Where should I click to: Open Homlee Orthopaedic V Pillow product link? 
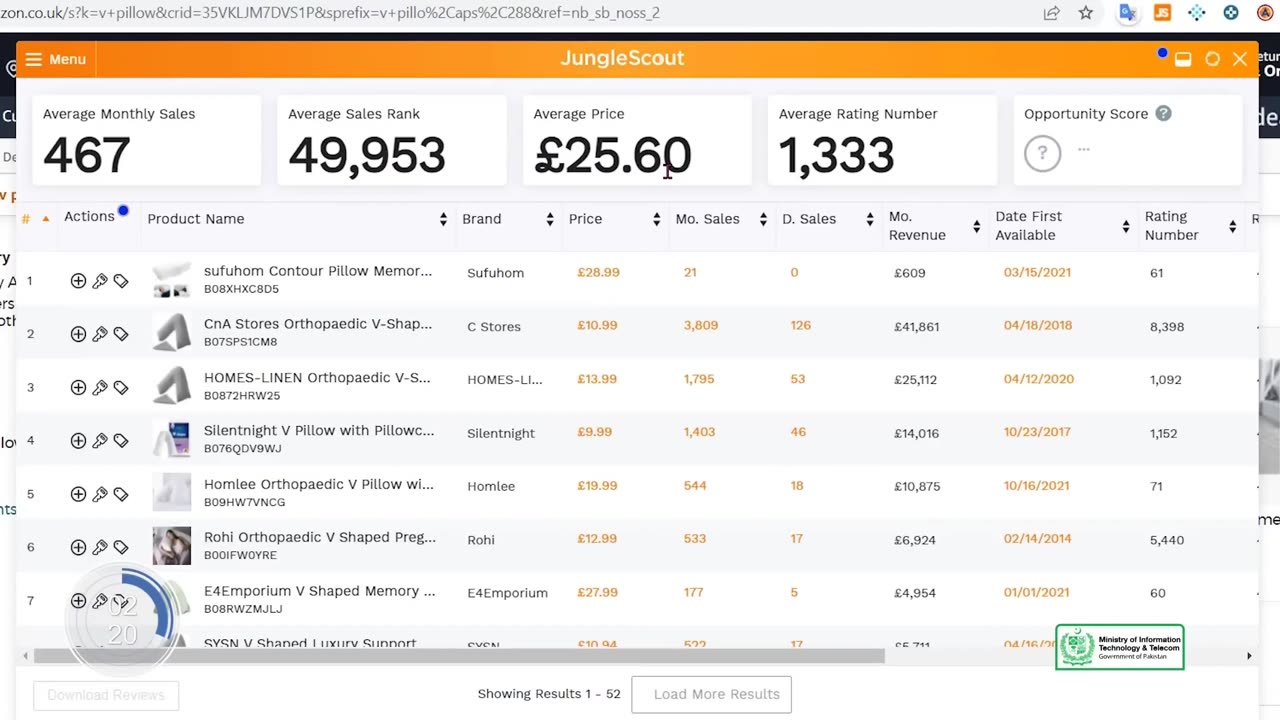pyautogui.click(x=319, y=484)
